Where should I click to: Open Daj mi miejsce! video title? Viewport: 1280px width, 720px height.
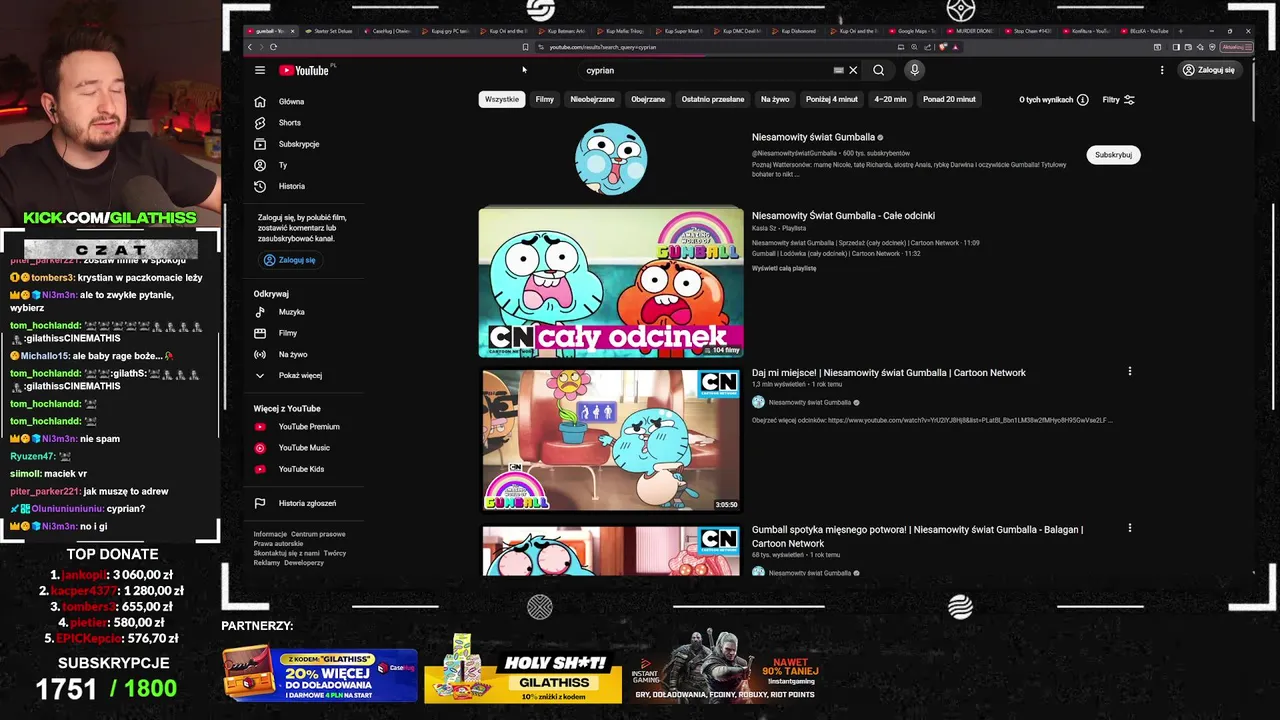pos(889,372)
